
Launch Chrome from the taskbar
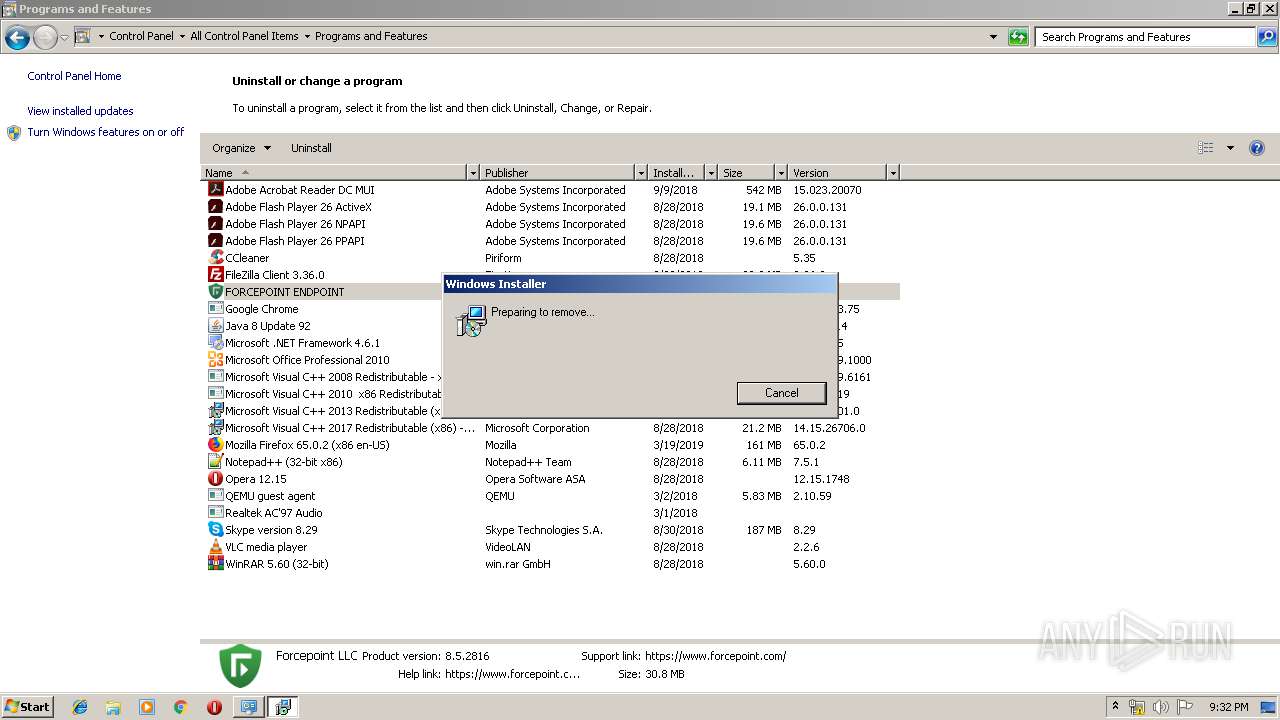click(180, 707)
